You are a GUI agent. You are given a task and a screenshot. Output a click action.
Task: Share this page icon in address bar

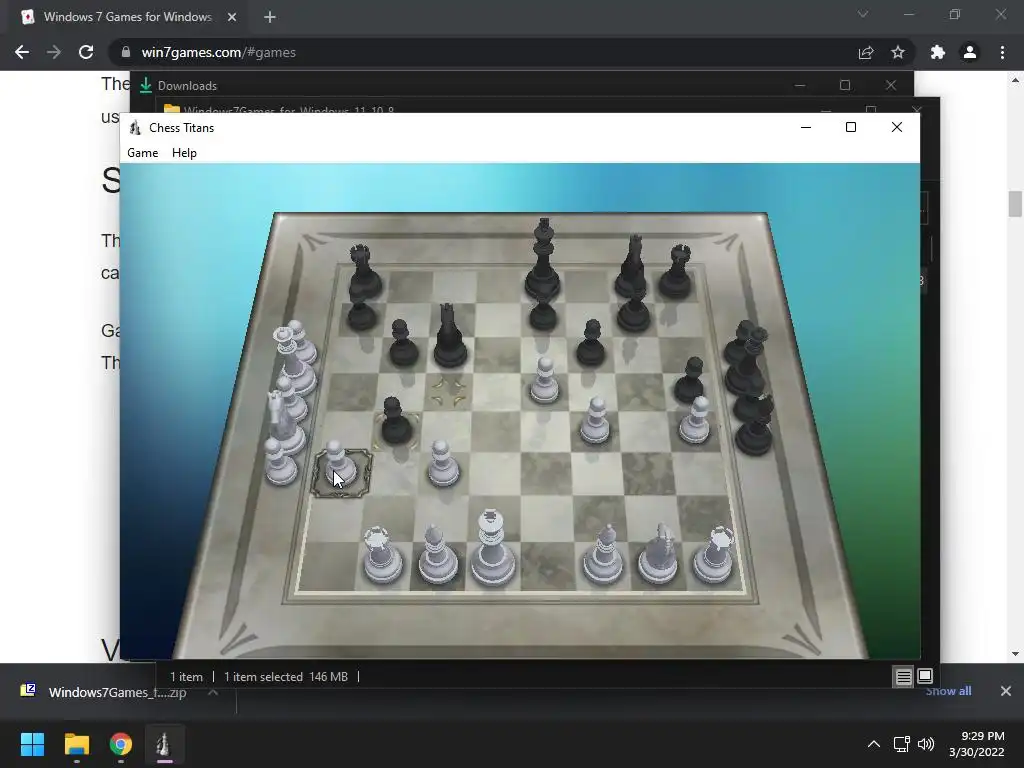pyautogui.click(x=866, y=52)
